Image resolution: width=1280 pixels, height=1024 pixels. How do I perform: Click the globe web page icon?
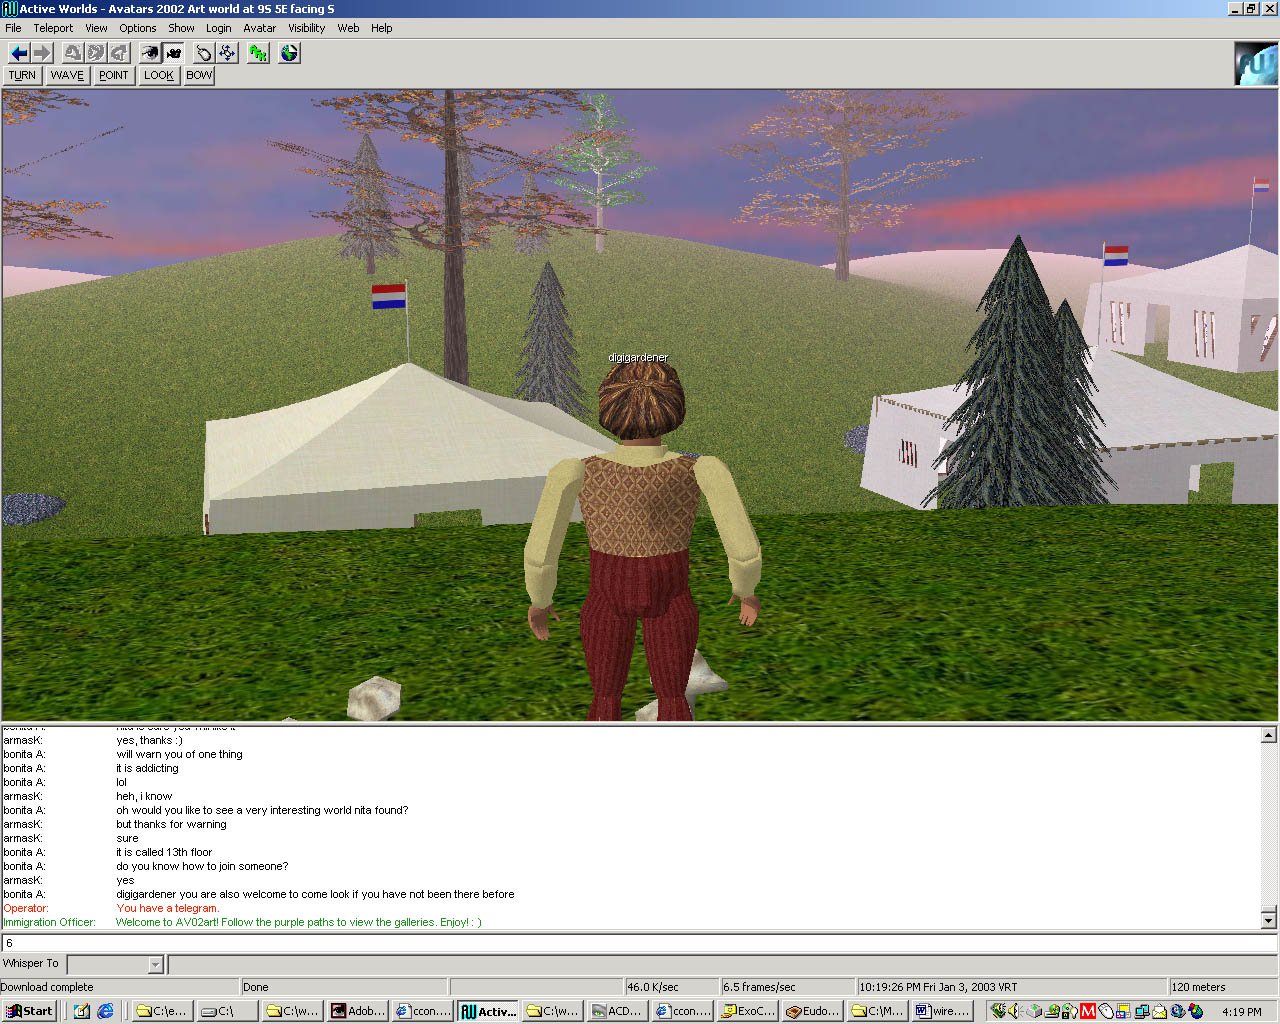coord(289,53)
